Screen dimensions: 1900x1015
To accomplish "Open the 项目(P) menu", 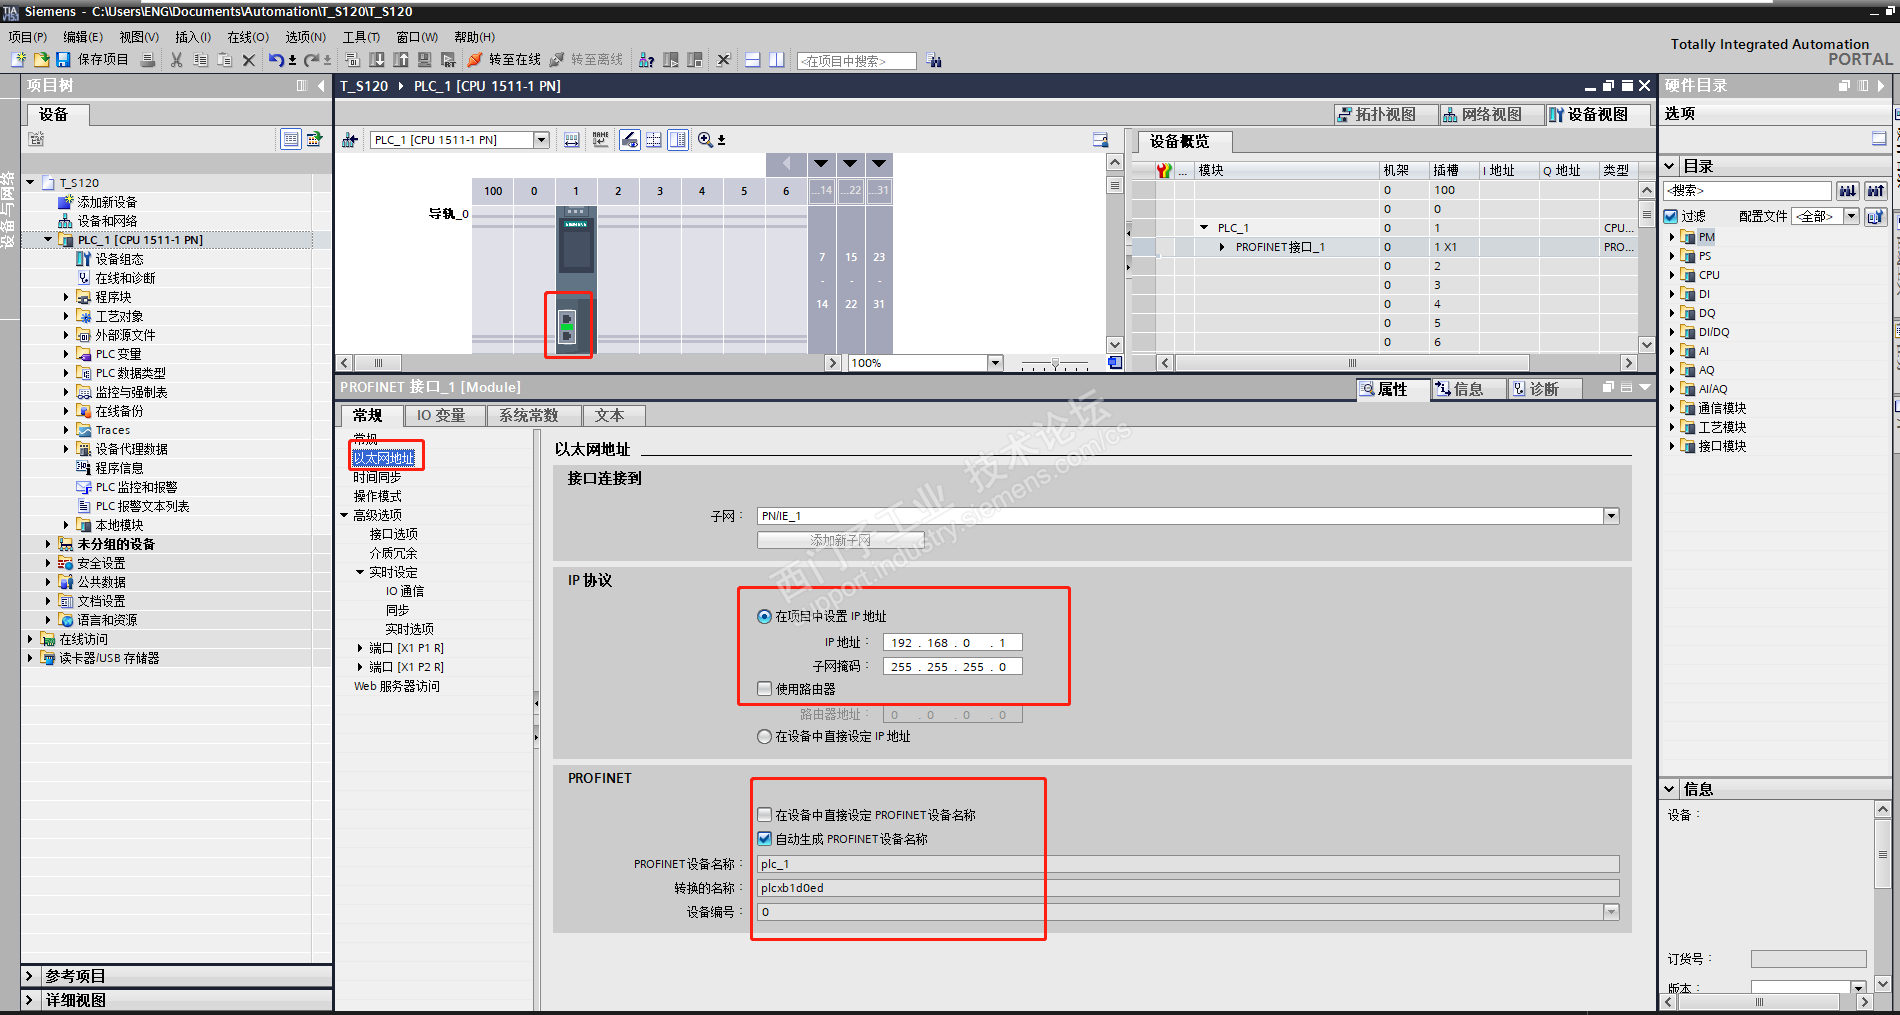I will click(x=28, y=37).
